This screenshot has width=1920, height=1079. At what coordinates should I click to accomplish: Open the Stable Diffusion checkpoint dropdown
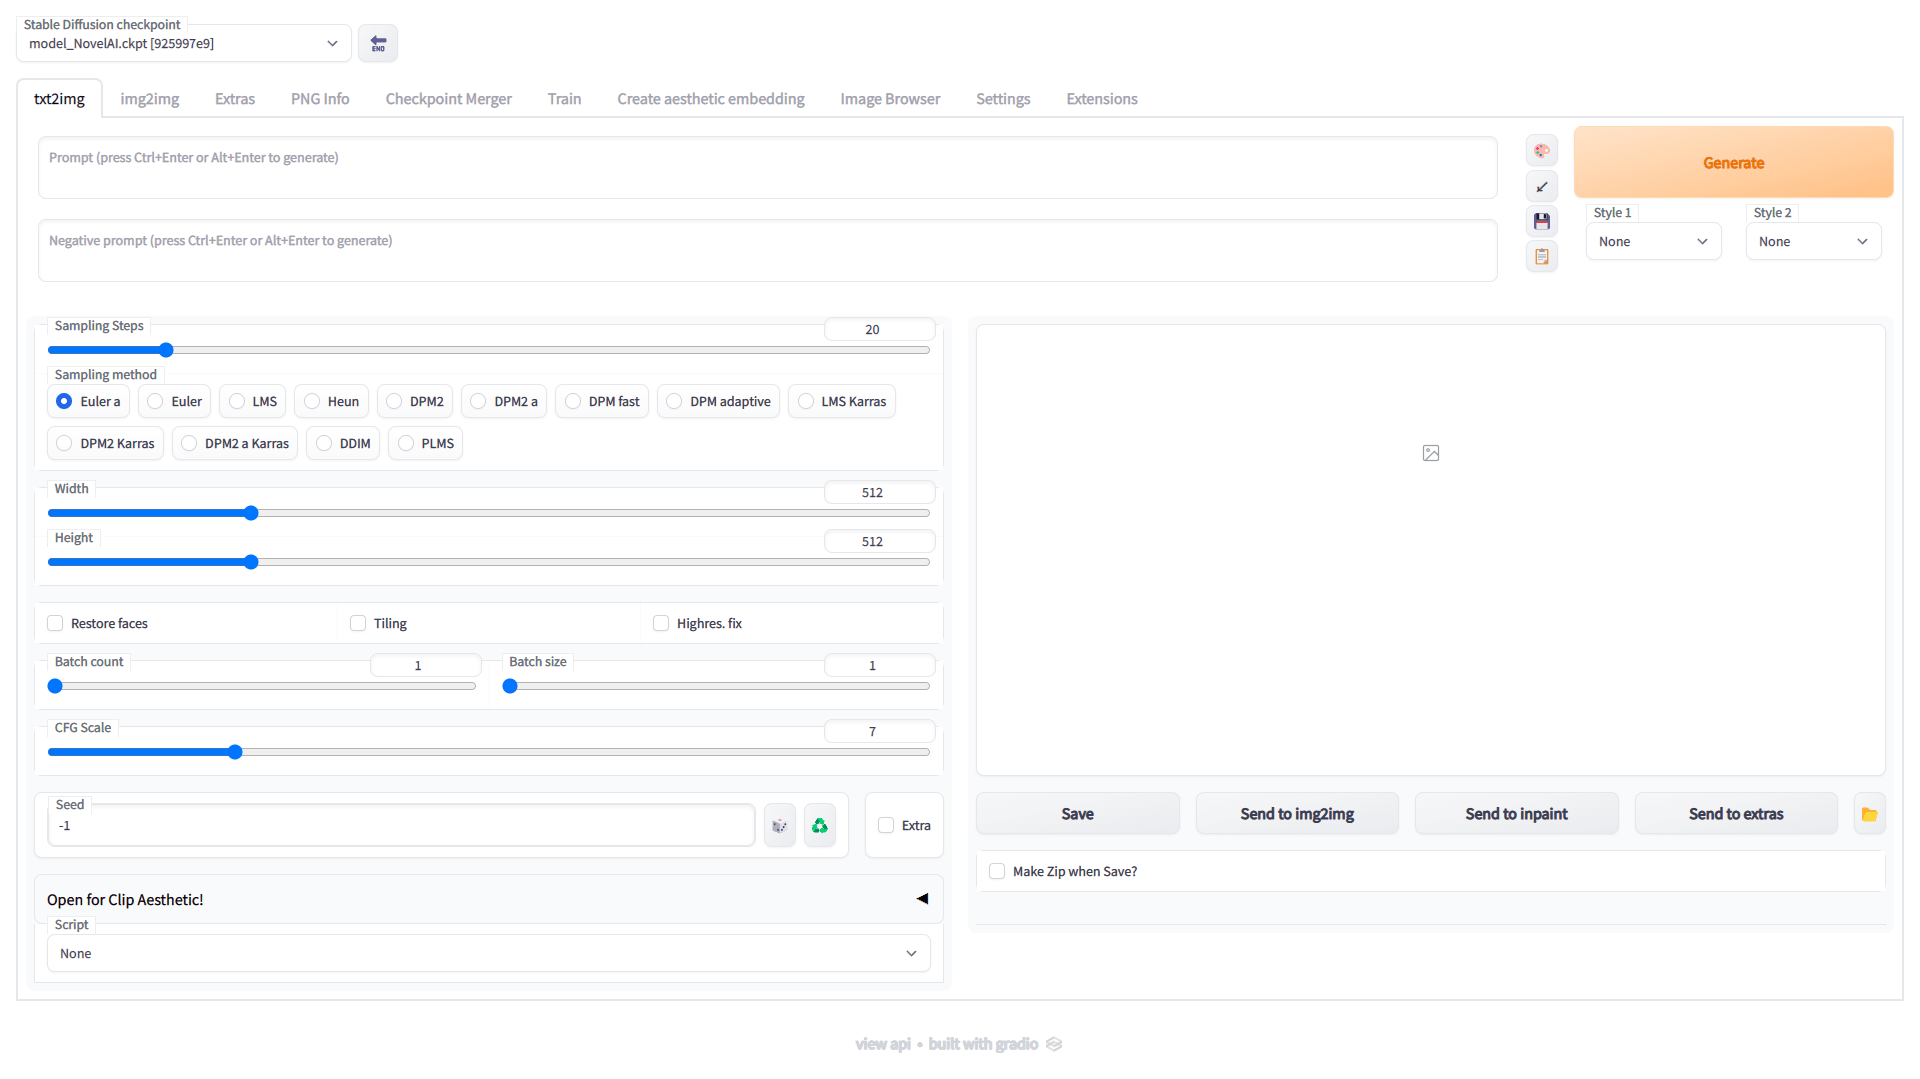[x=184, y=44]
